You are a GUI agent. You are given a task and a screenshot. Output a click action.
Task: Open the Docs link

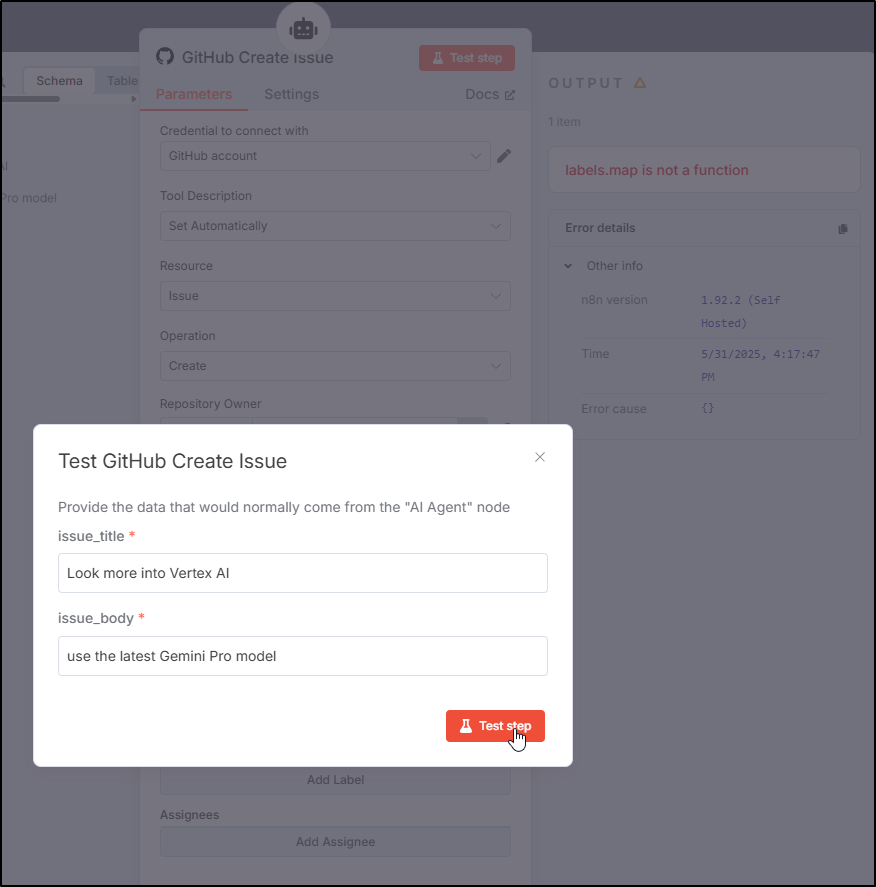[x=490, y=94]
